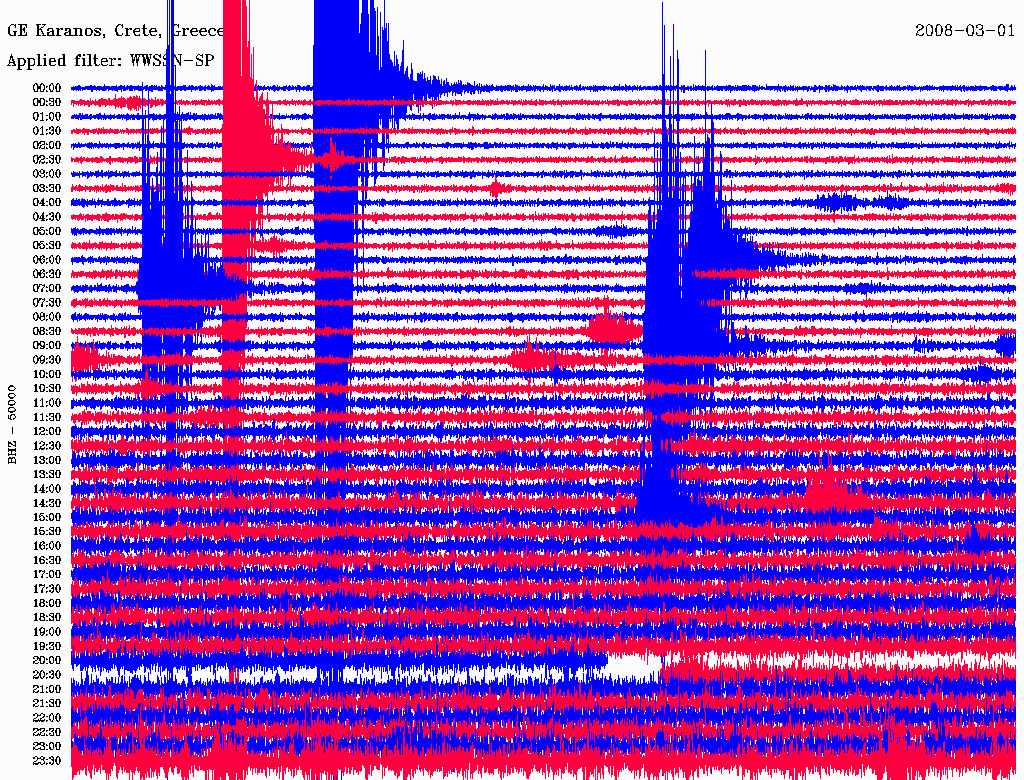Select the 15:30 time label

click(x=47, y=532)
